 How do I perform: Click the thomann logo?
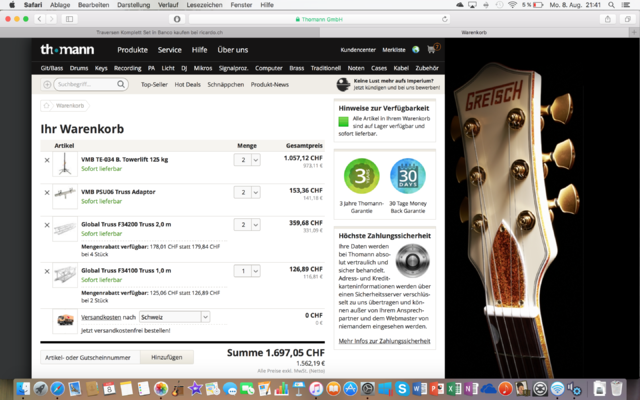(x=67, y=49)
